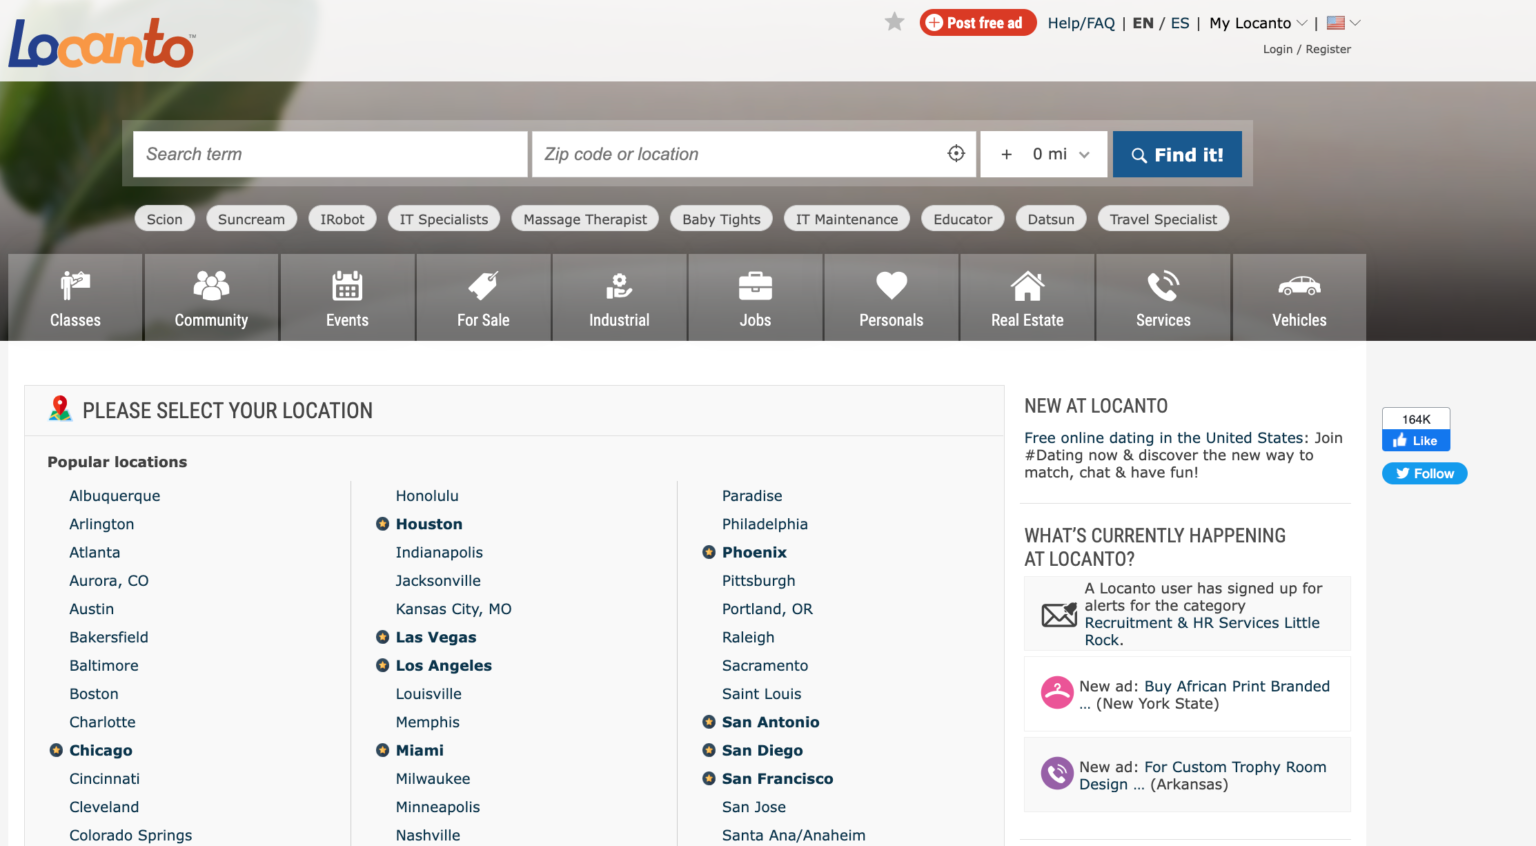The image size is (1536, 846).
Task: Toggle Follow on Twitter
Action: tap(1424, 473)
